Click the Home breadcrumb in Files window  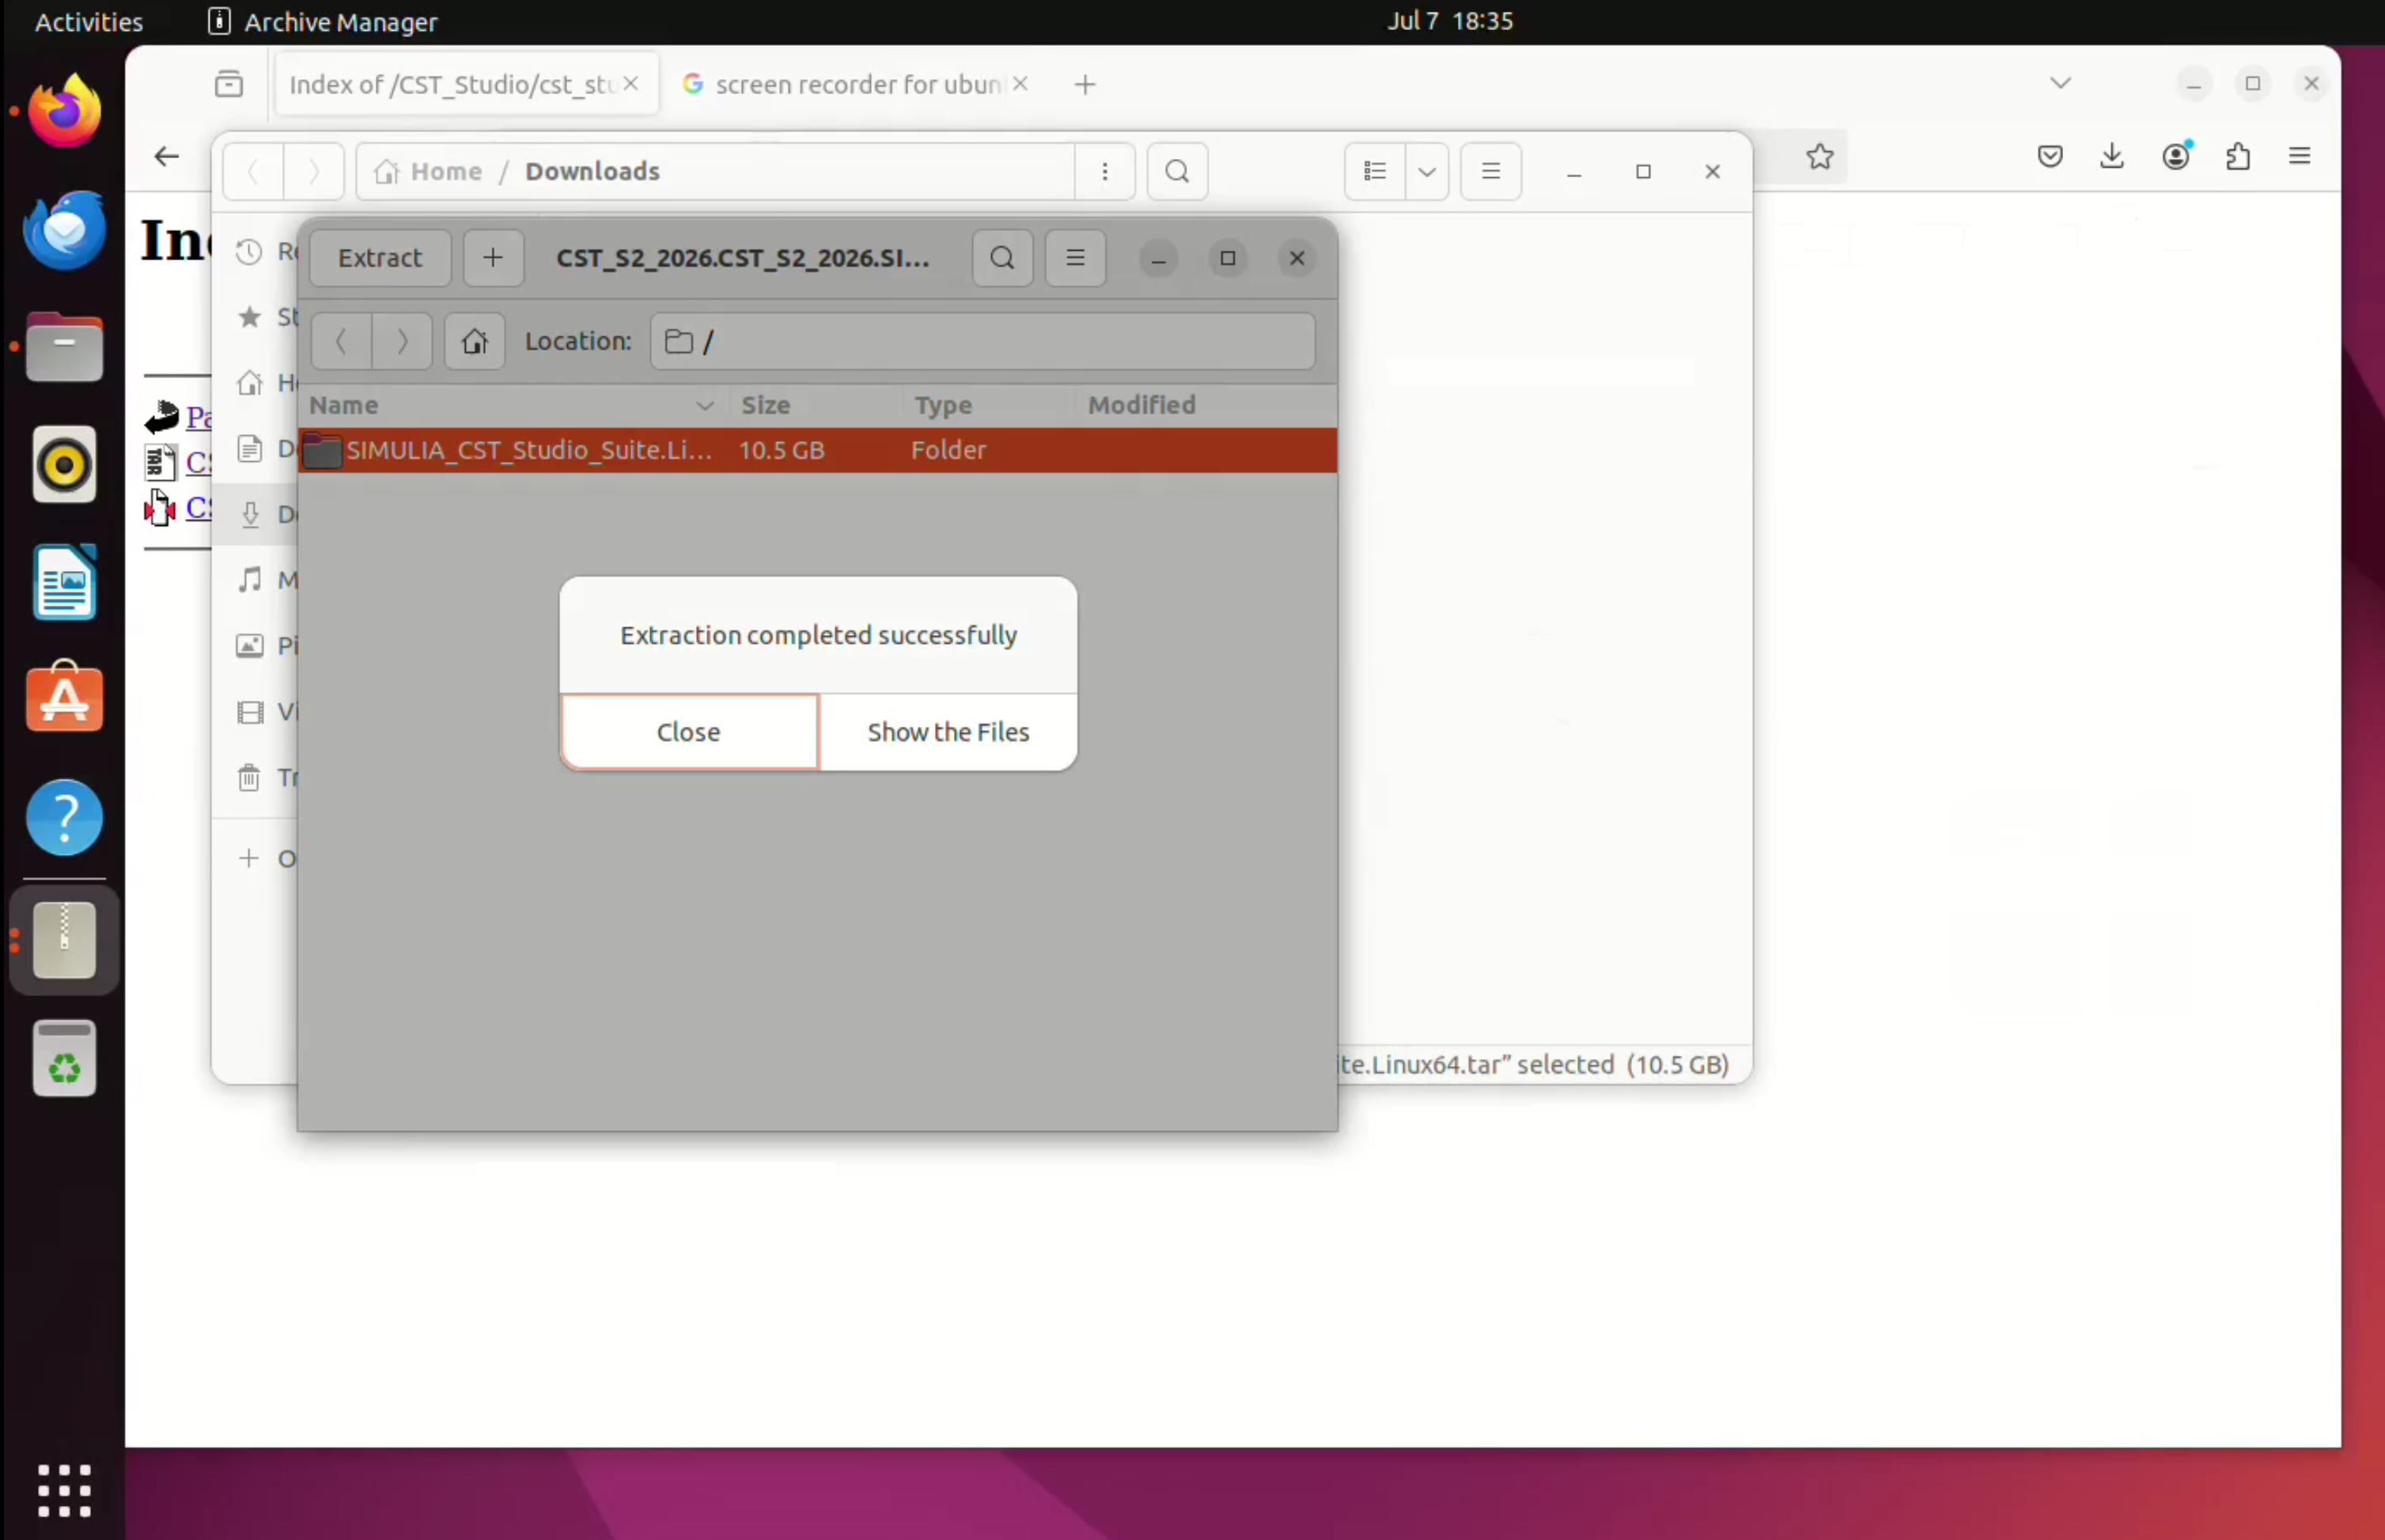(x=428, y=172)
